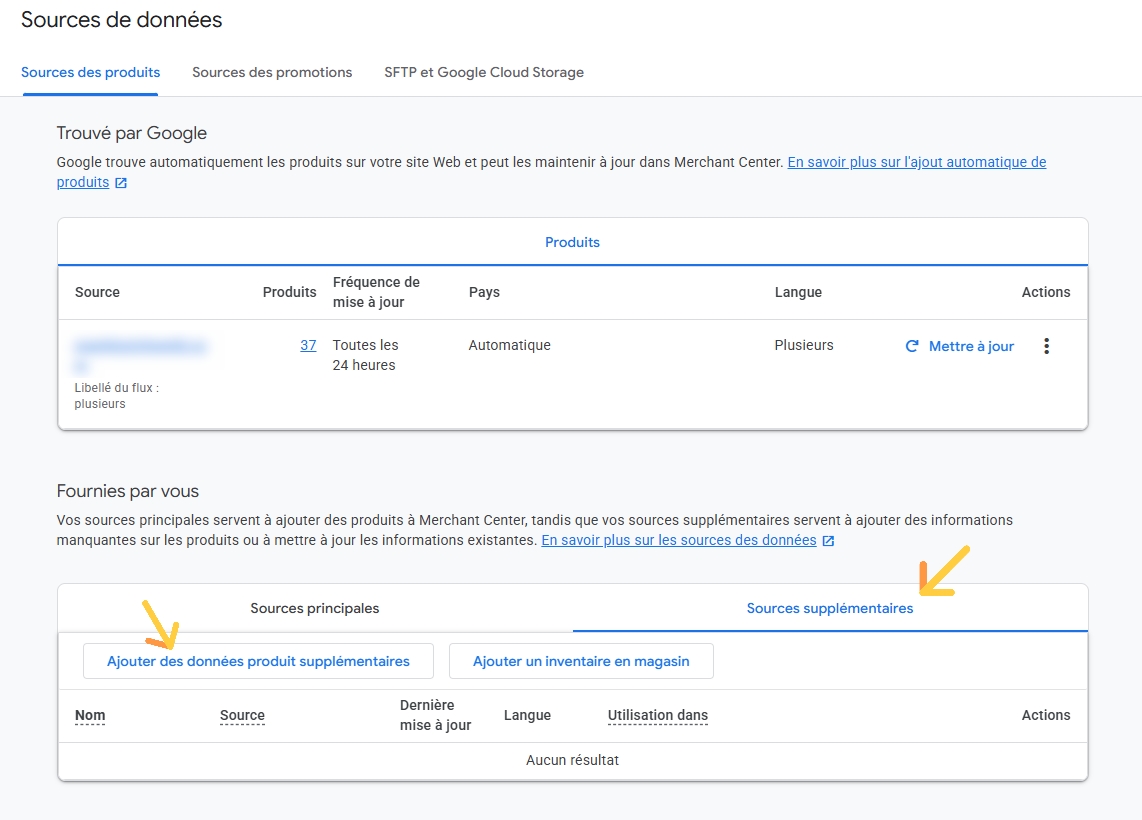The width and height of the screenshot is (1142, 820).
Task: Stay on the Sources des produits tab
Action: point(90,72)
